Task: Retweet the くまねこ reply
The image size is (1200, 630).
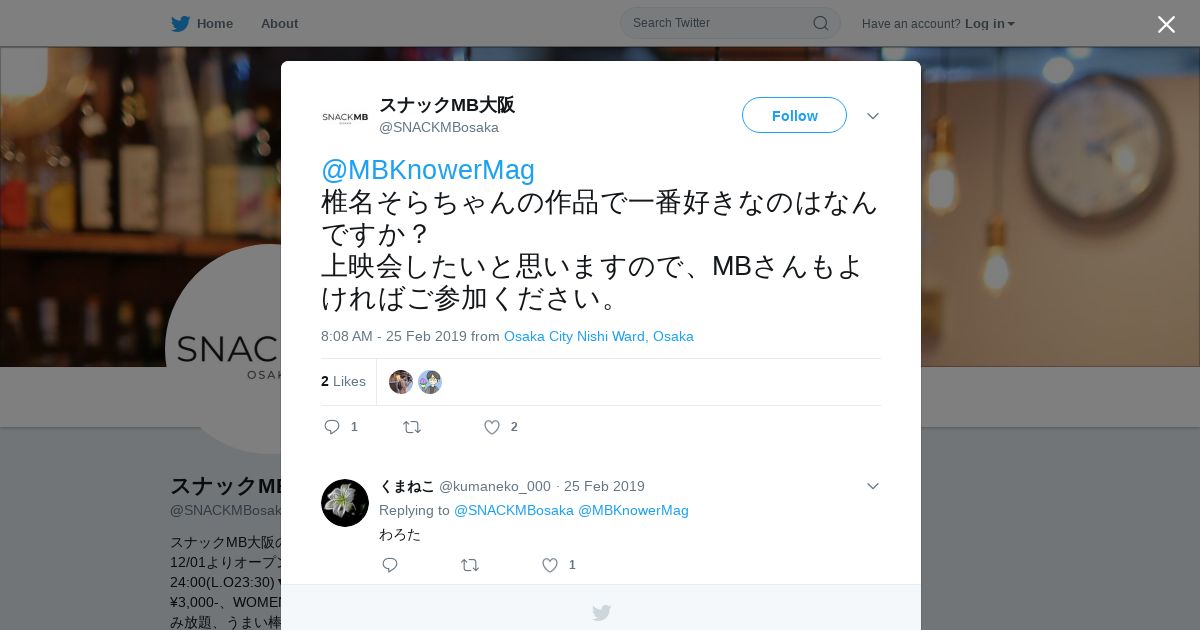Action: [470, 565]
